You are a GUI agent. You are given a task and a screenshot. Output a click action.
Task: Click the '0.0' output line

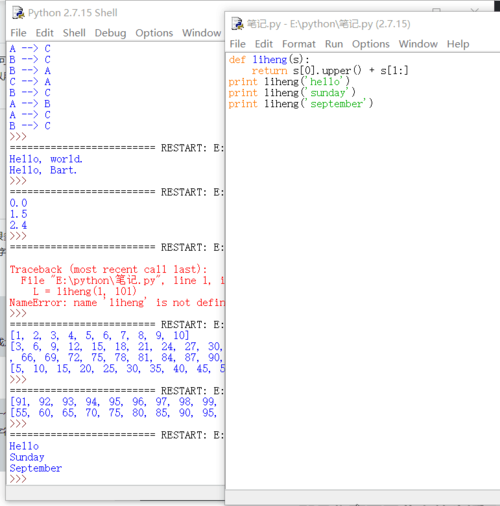(18, 203)
